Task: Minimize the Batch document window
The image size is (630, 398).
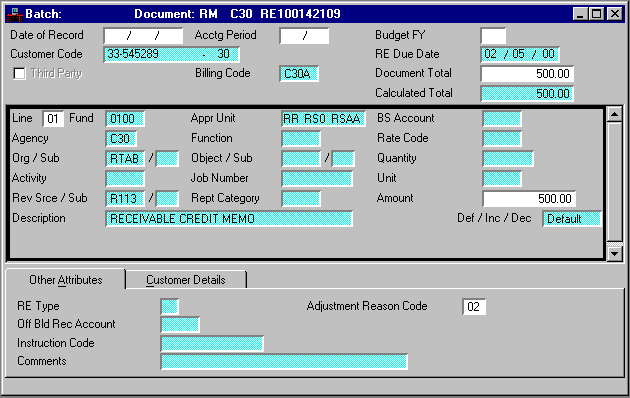Action: pos(580,14)
